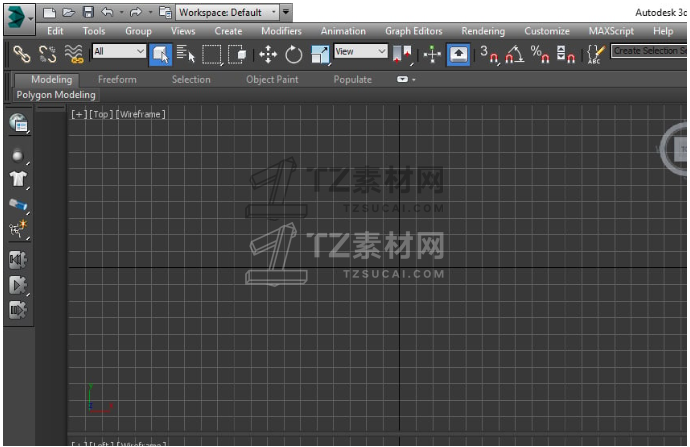Click the particle spark sidebar icon
The image size is (690, 447).
point(18,229)
